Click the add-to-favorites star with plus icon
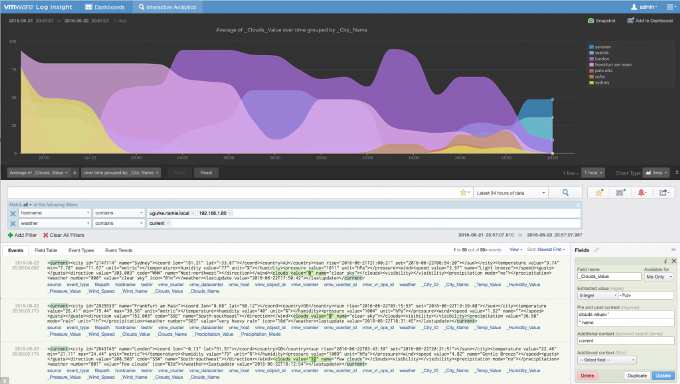This screenshot has width=680, height=384. [599, 193]
